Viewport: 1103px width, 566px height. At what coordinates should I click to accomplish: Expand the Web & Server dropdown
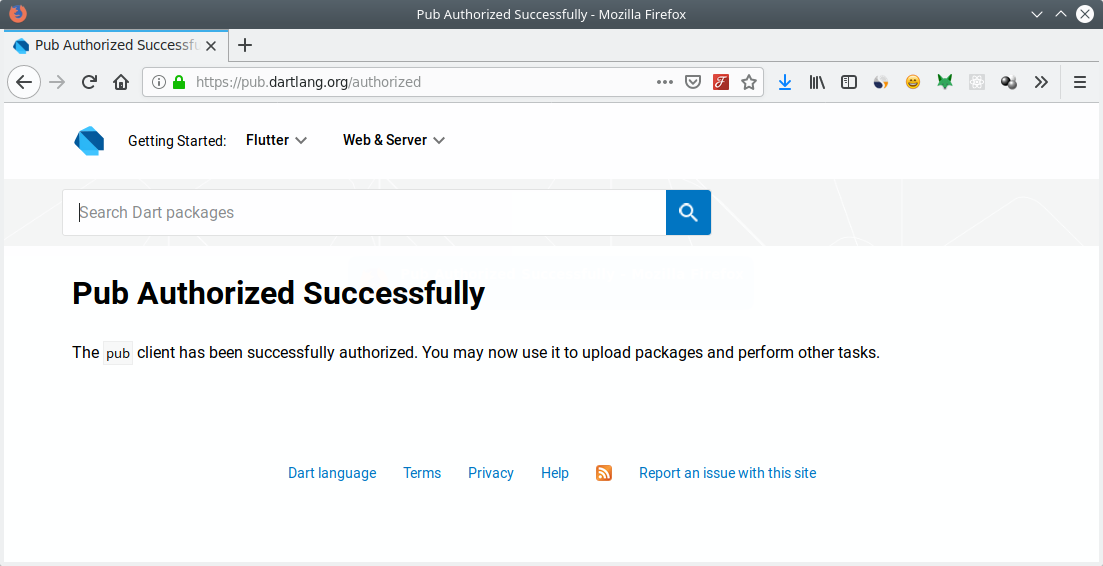point(393,140)
